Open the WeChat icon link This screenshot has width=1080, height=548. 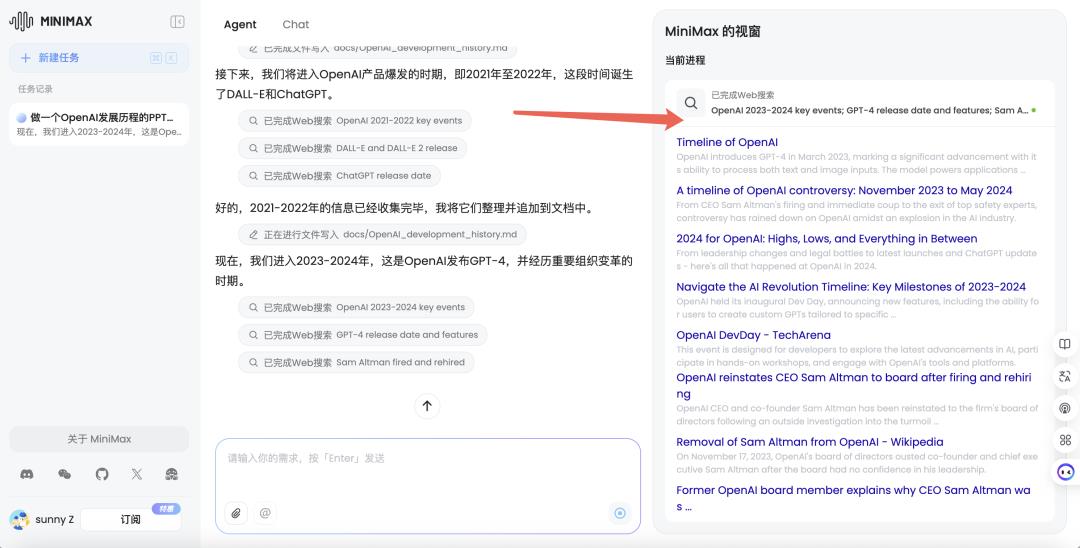[x=65, y=474]
